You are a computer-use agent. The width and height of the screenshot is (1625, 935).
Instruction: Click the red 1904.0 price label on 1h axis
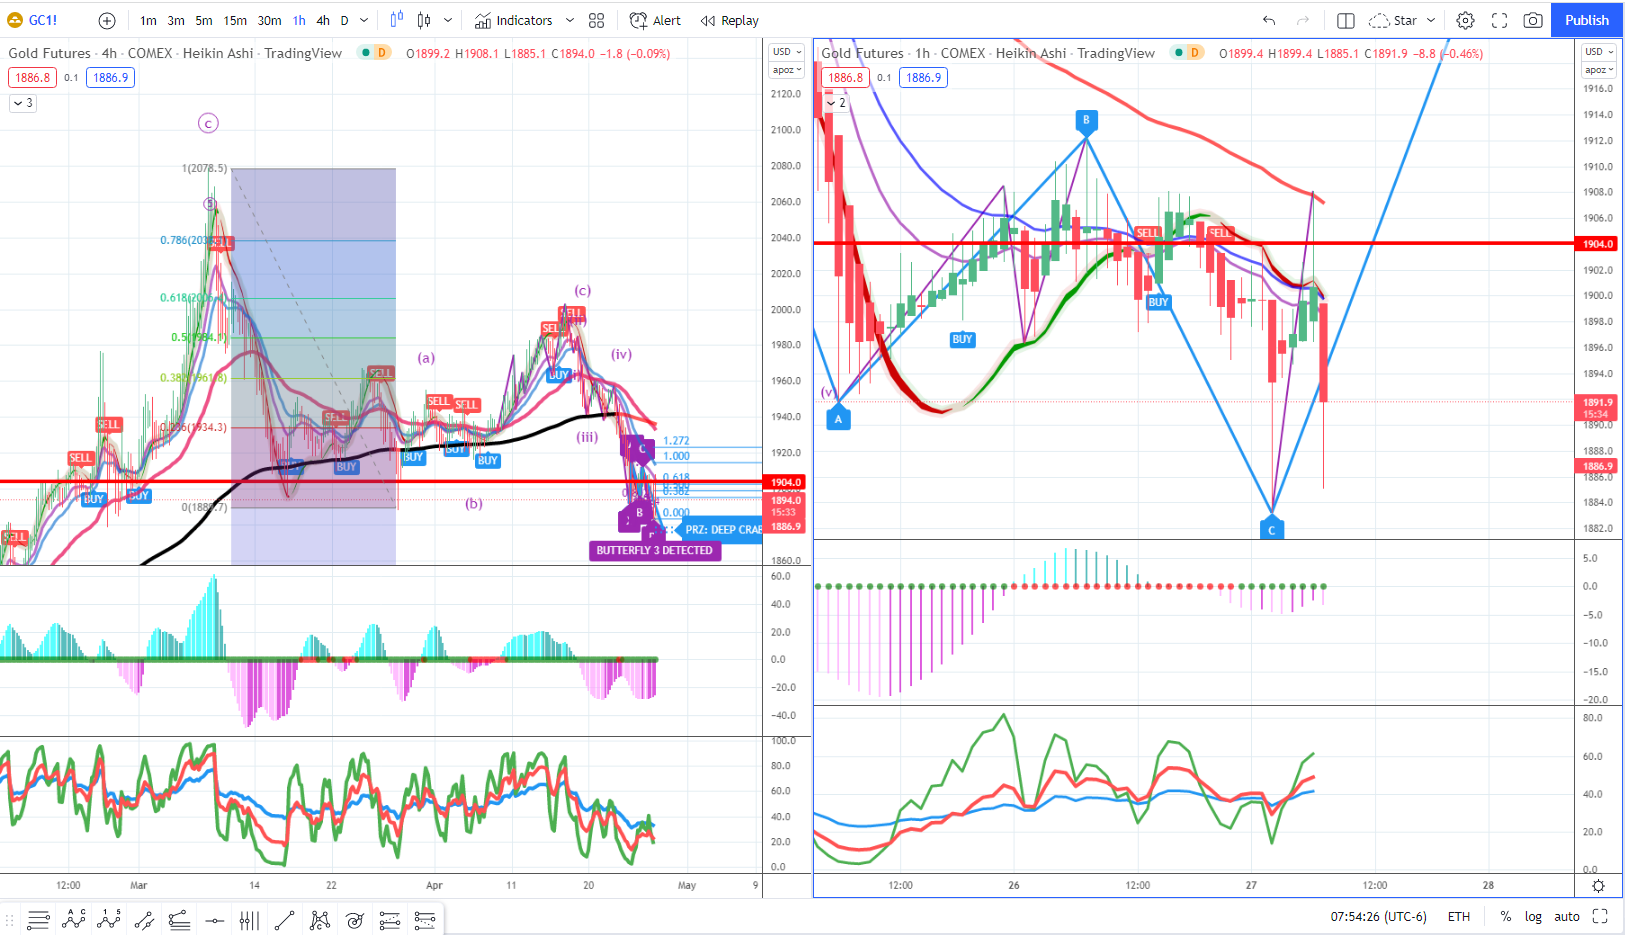point(1597,244)
